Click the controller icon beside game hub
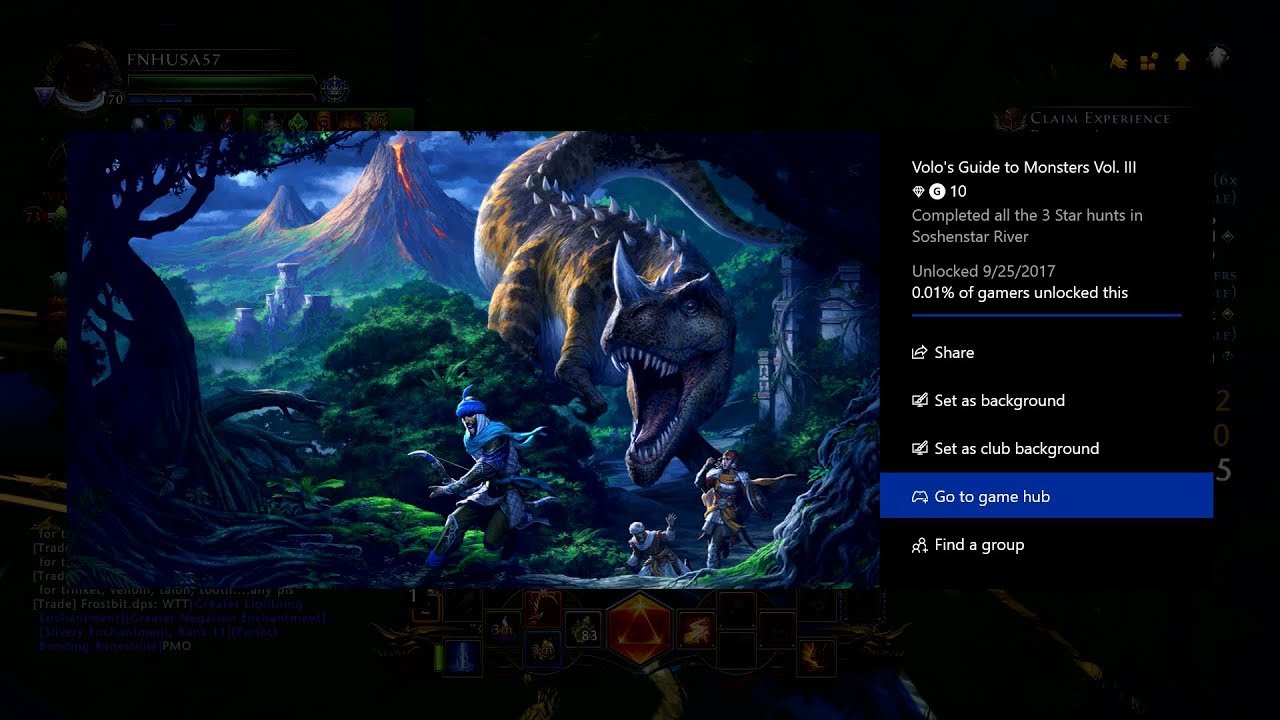 click(x=919, y=496)
